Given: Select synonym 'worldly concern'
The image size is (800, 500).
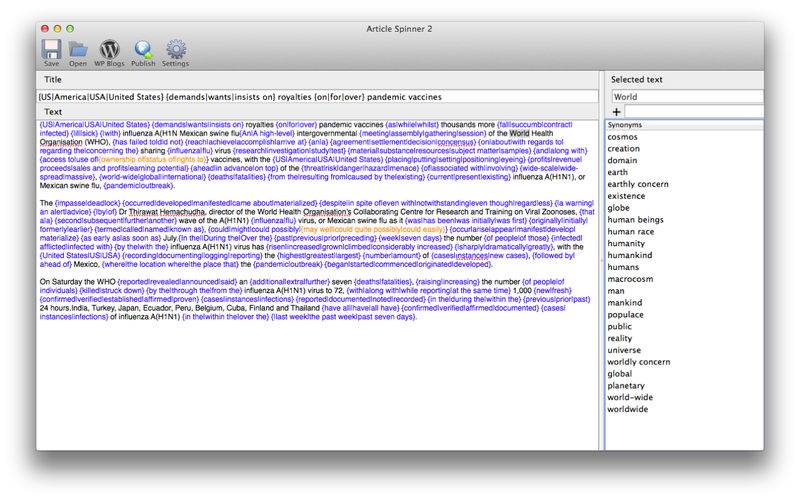Looking at the screenshot, I should [639, 362].
